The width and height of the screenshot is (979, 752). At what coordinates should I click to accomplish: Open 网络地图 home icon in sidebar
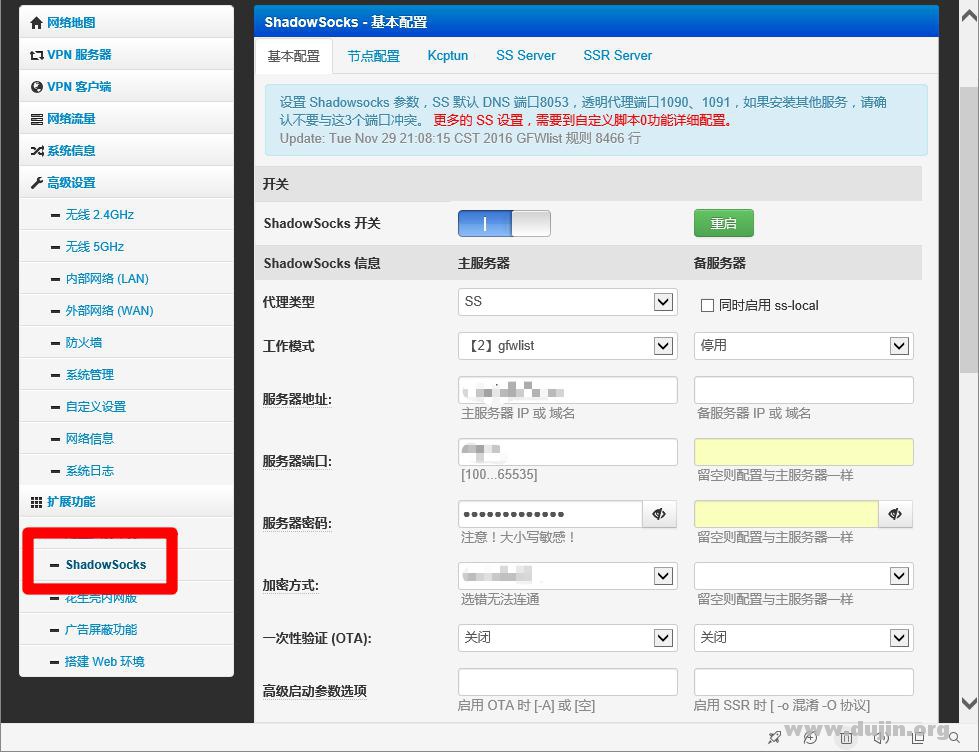(x=36, y=23)
